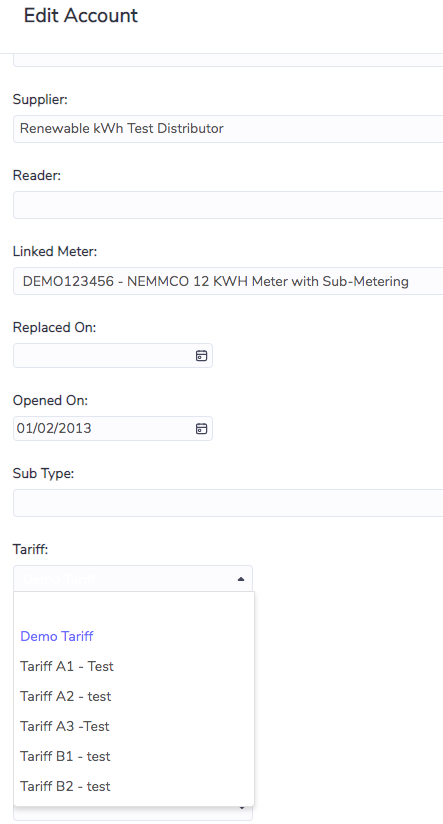
Task: Focus the empty Sub Type field
Action: (x=228, y=503)
